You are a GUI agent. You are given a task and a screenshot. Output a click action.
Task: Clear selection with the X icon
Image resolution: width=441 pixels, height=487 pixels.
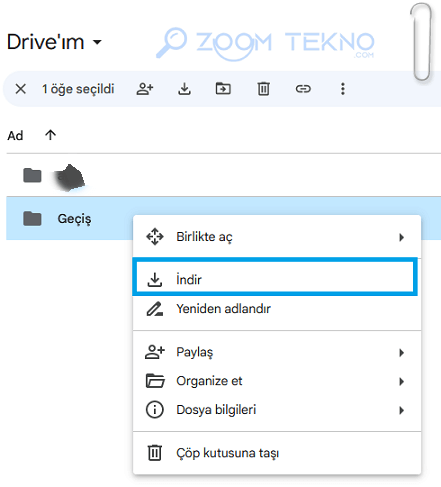point(21,89)
